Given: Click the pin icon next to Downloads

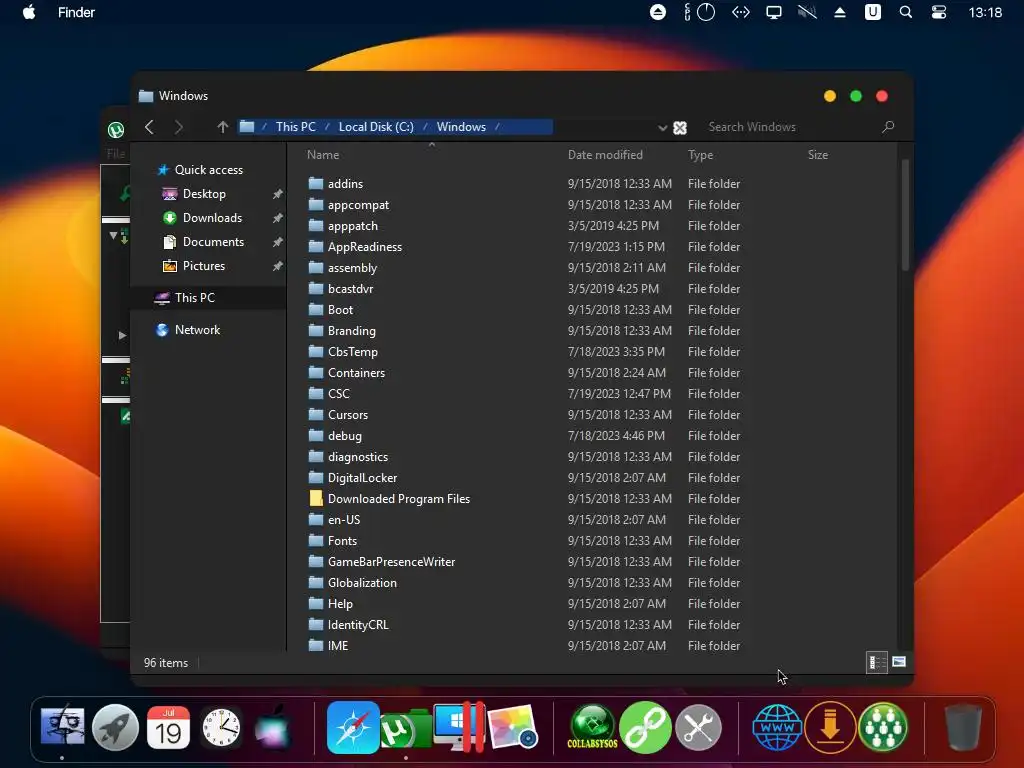Looking at the screenshot, I should click(278, 218).
